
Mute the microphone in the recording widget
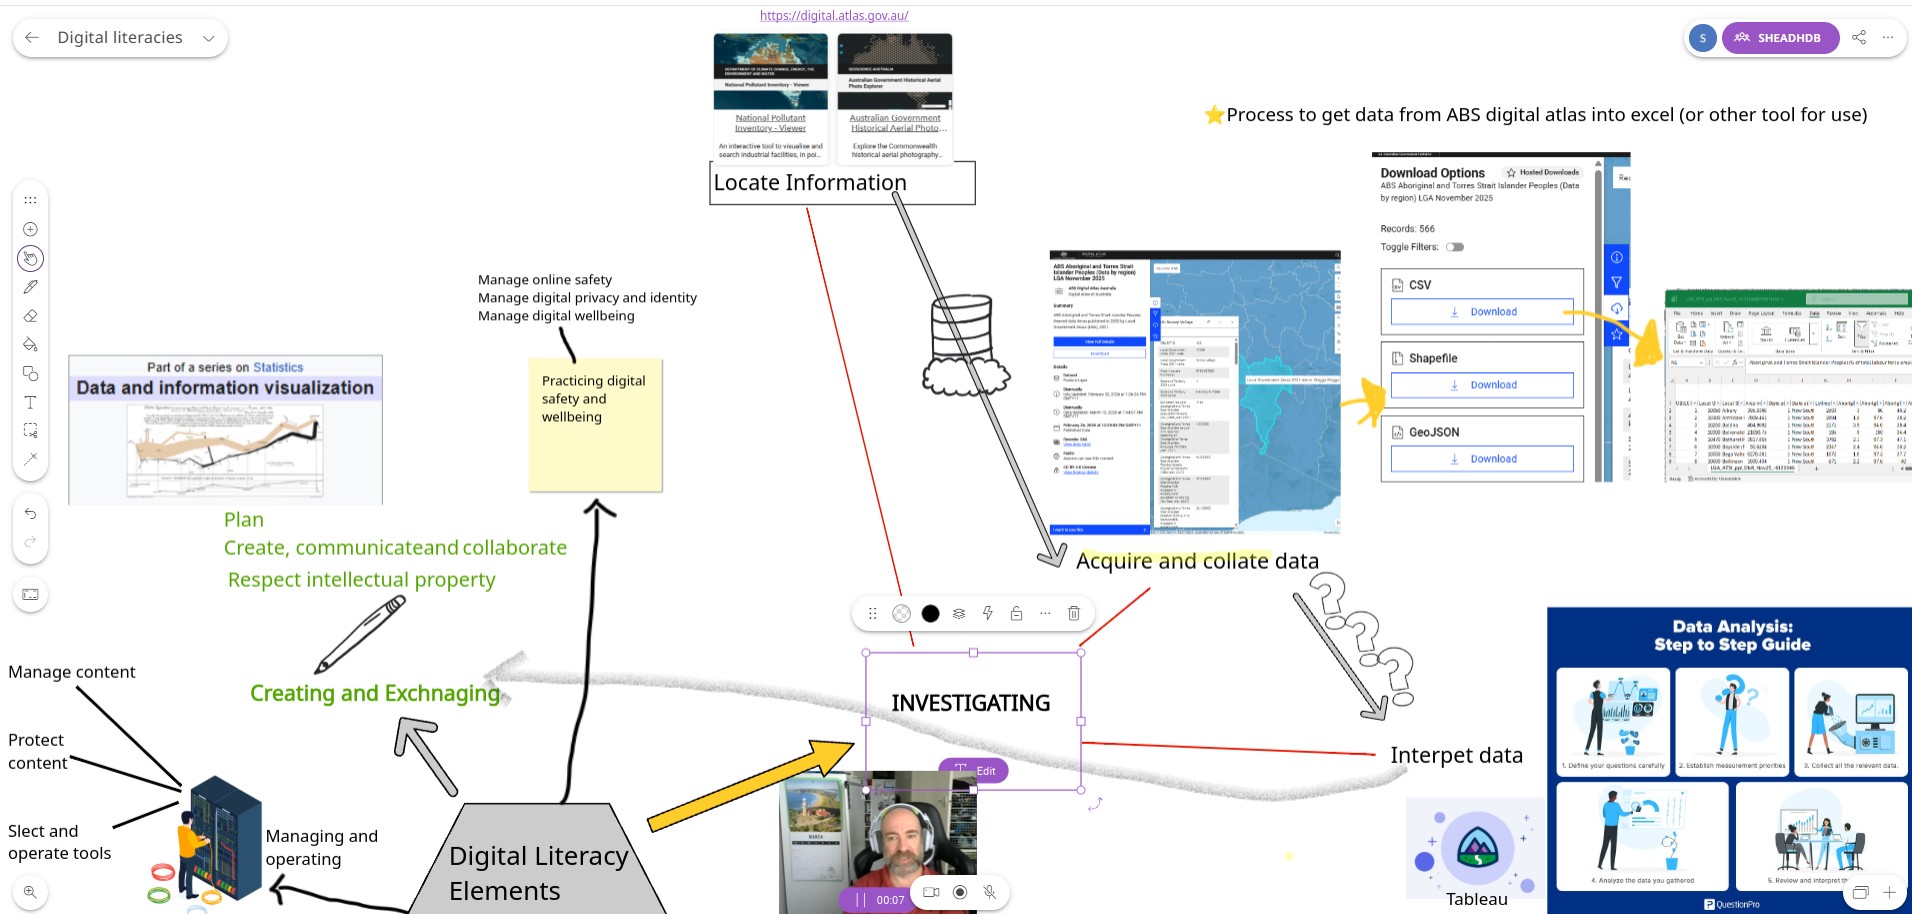pyautogui.click(x=990, y=892)
